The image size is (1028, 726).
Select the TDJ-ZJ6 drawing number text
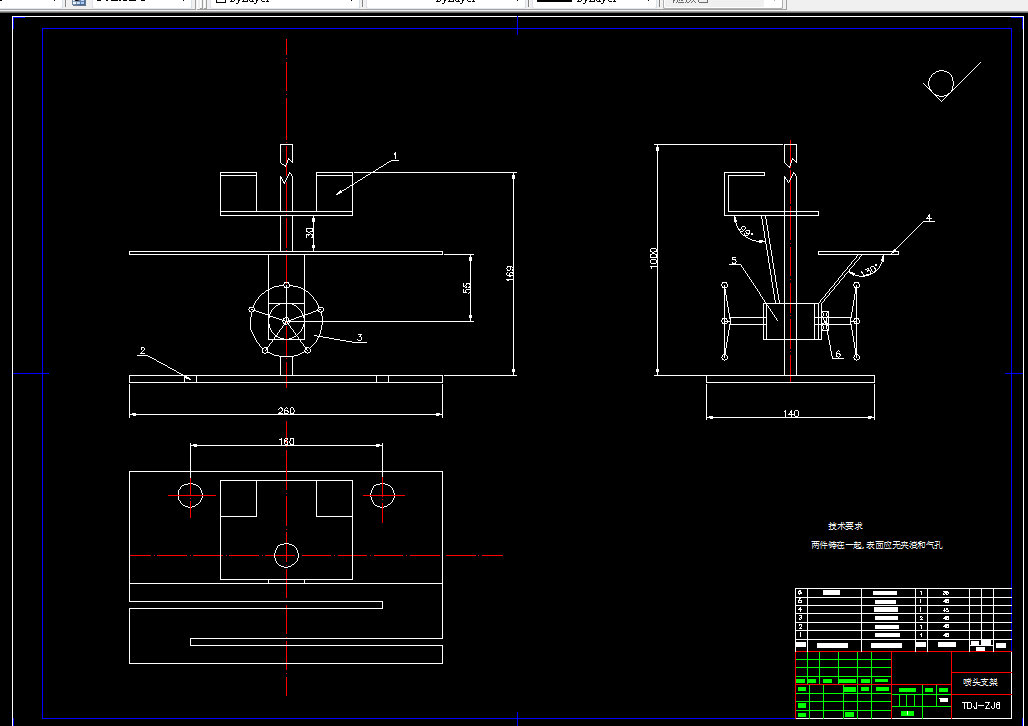[981, 706]
